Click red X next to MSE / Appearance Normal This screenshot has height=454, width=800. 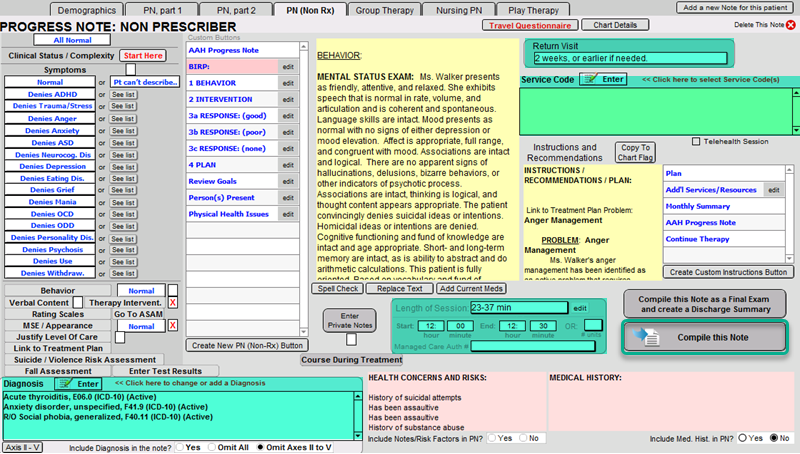(173, 325)
